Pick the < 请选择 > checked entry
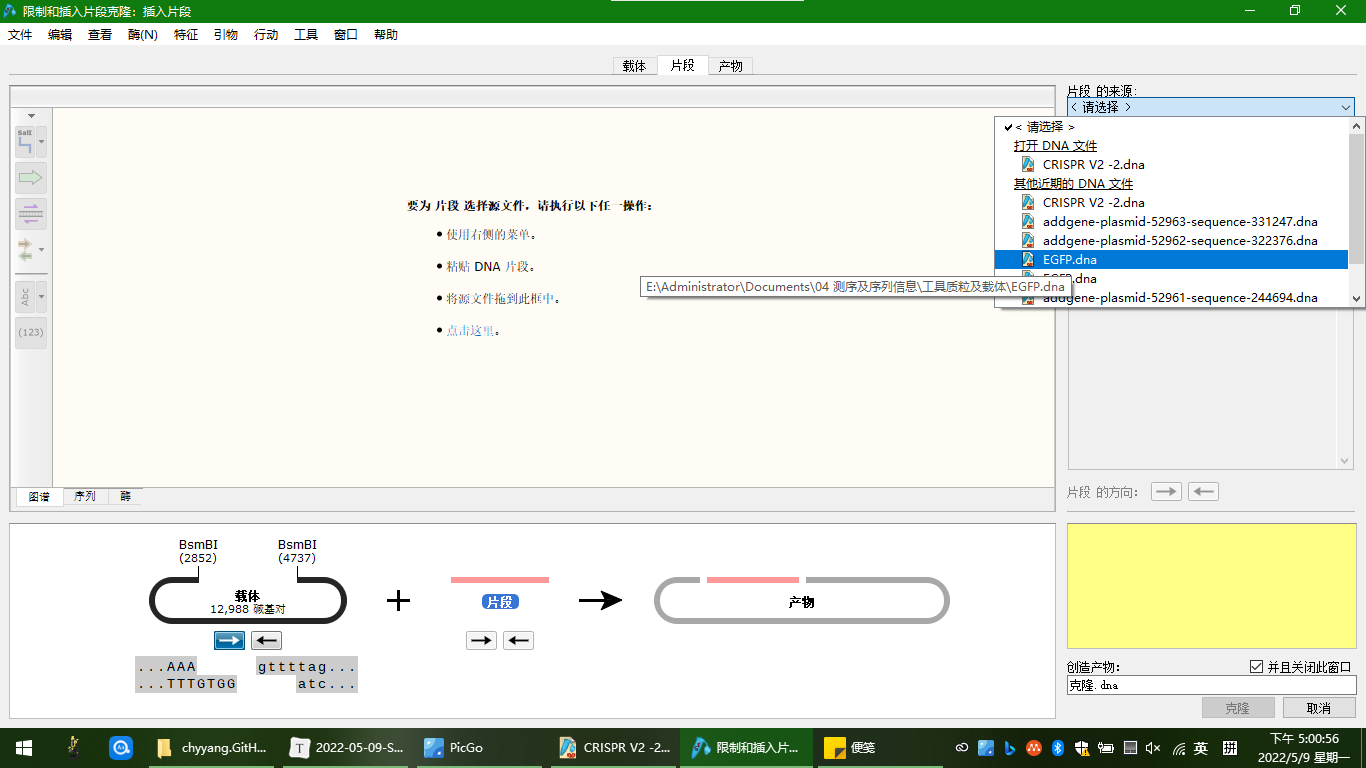Screen dimensions: 1366x768 [1172, 127]
